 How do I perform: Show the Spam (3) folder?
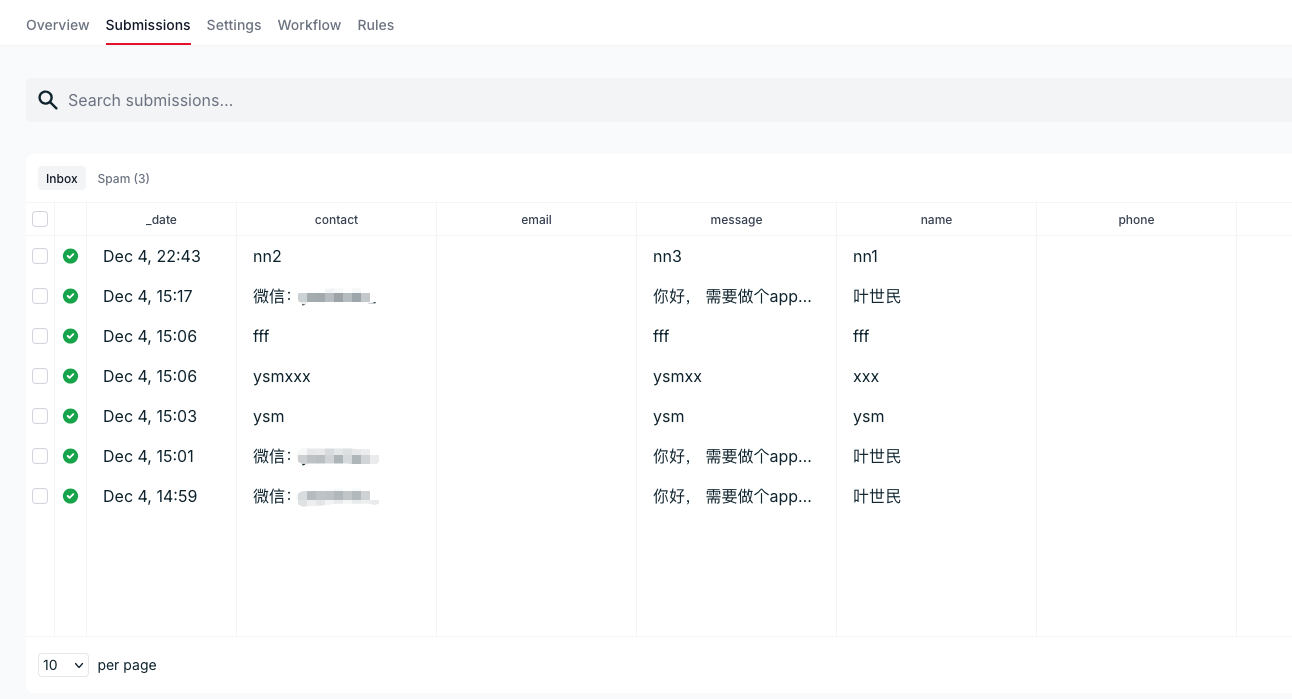[123, 179]
